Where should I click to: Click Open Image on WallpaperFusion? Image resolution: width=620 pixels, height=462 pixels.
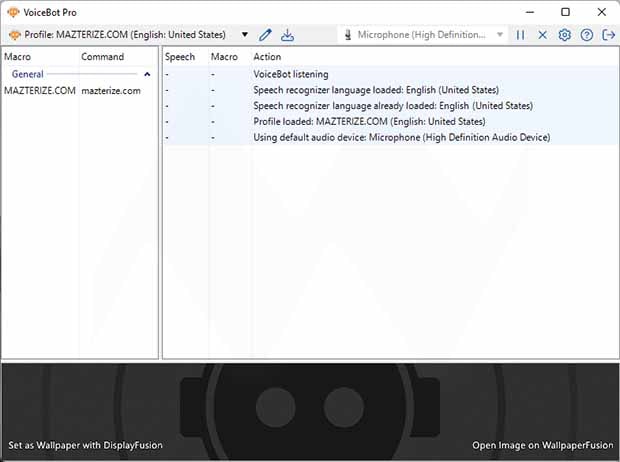(542, 445)
